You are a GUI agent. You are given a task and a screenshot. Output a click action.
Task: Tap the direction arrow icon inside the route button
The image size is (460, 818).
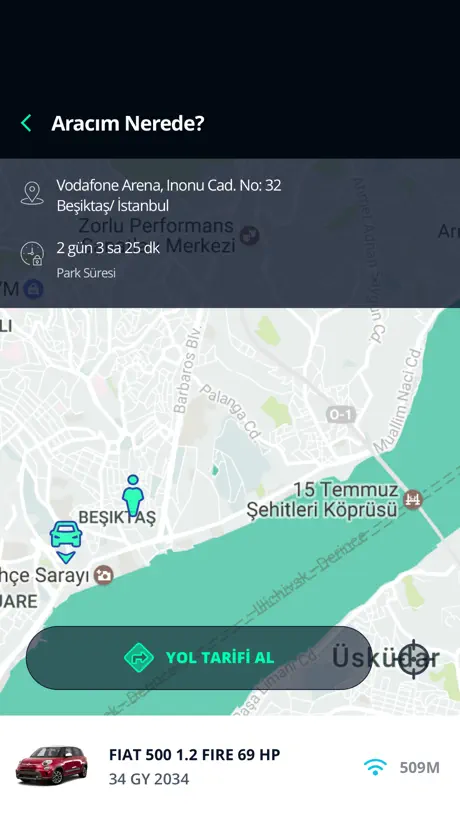(x=139, y=658)
